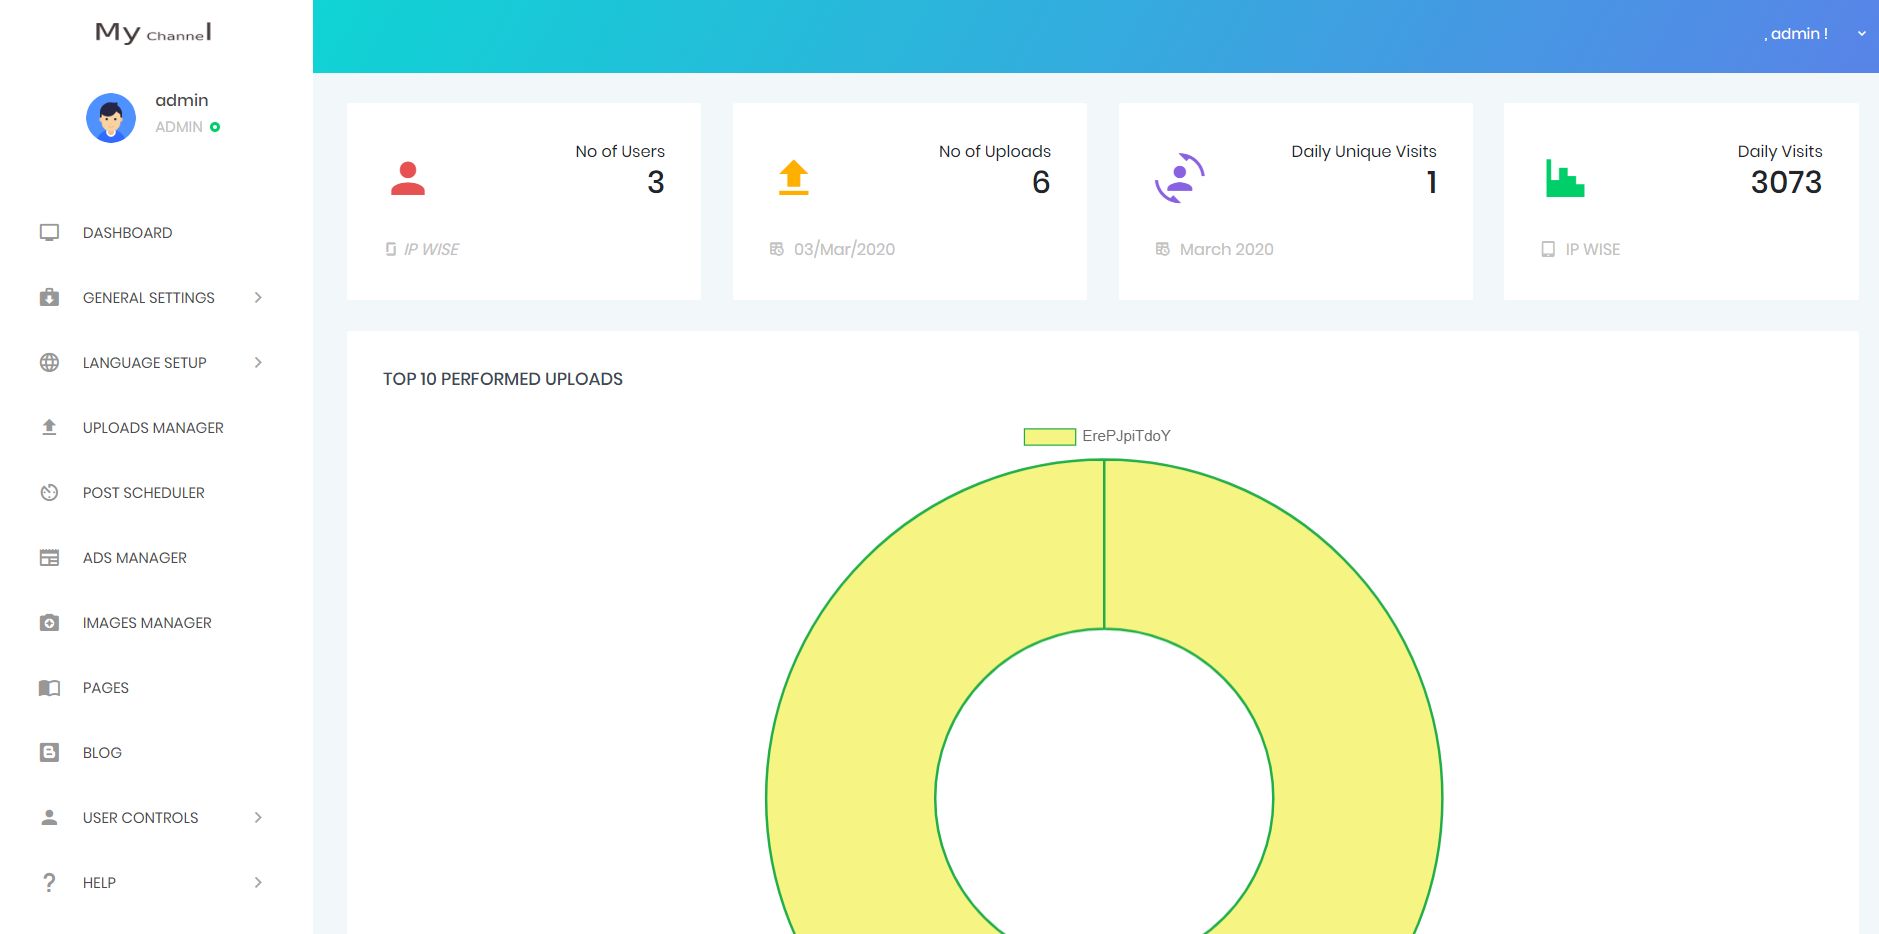The image size is (1879, 934).
Task: Click the Dashboard monitor icon in sidebar
Action: point(49,233)
